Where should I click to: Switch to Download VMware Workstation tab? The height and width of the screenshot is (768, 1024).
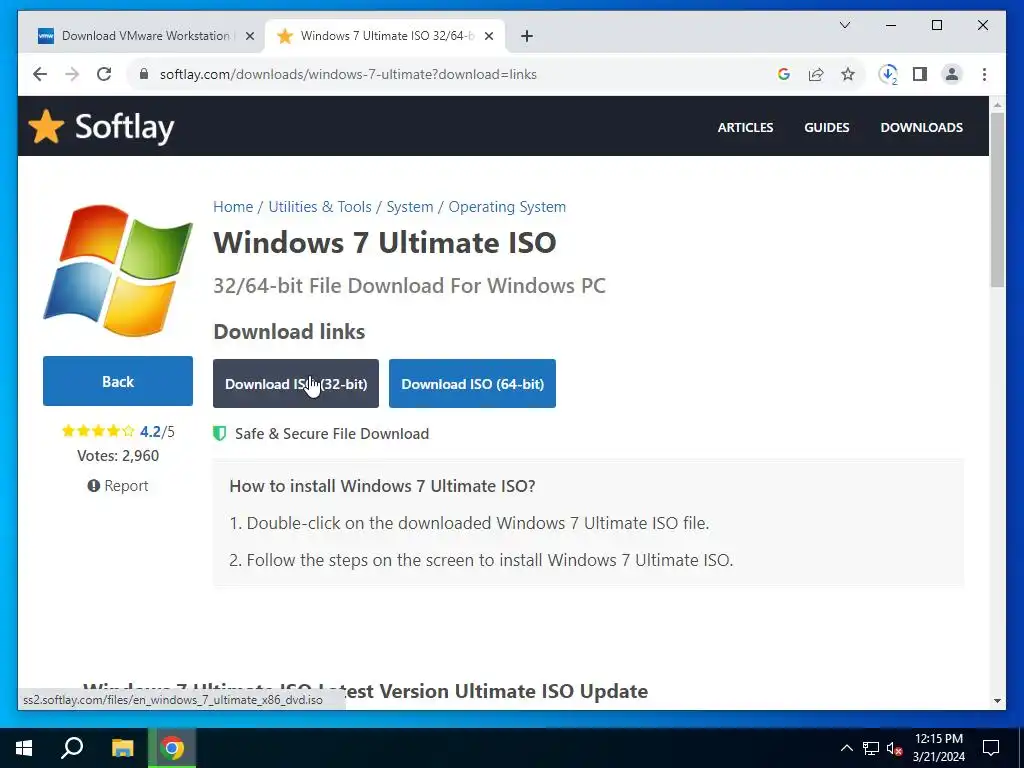point(143,36)
